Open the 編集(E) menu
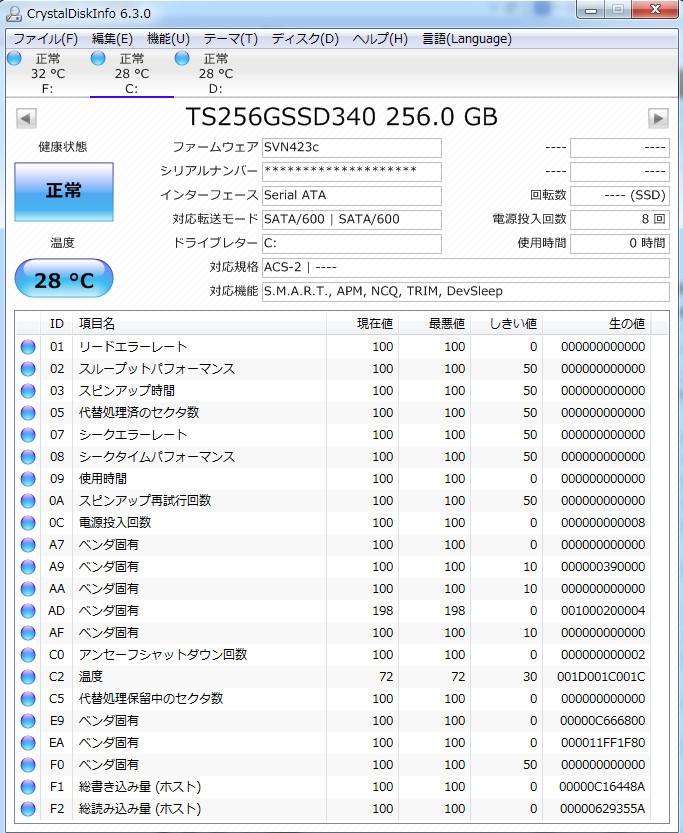 pyautogui.click(x=112, y=39)
